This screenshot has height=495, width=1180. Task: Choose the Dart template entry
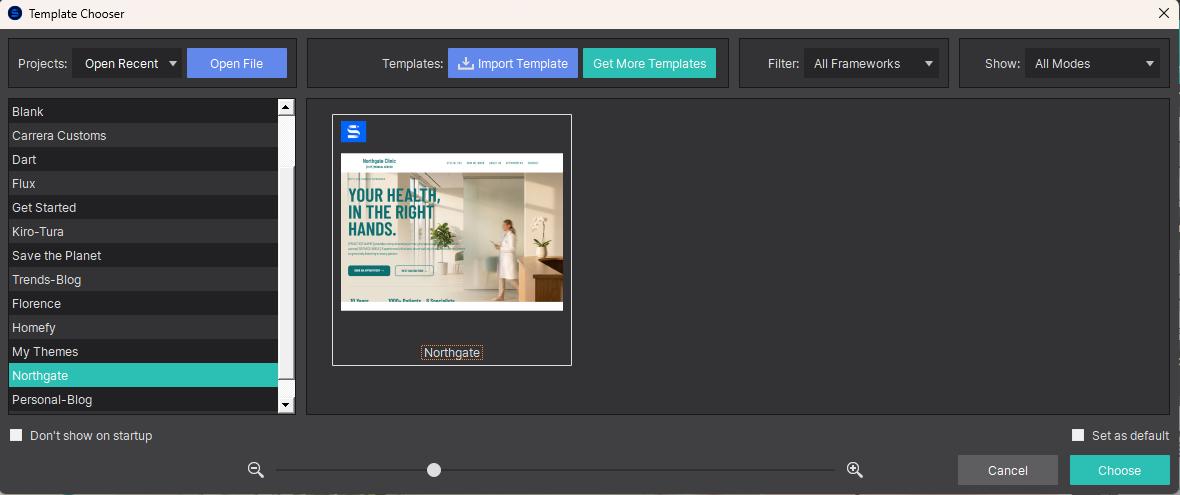pos(143,159)
